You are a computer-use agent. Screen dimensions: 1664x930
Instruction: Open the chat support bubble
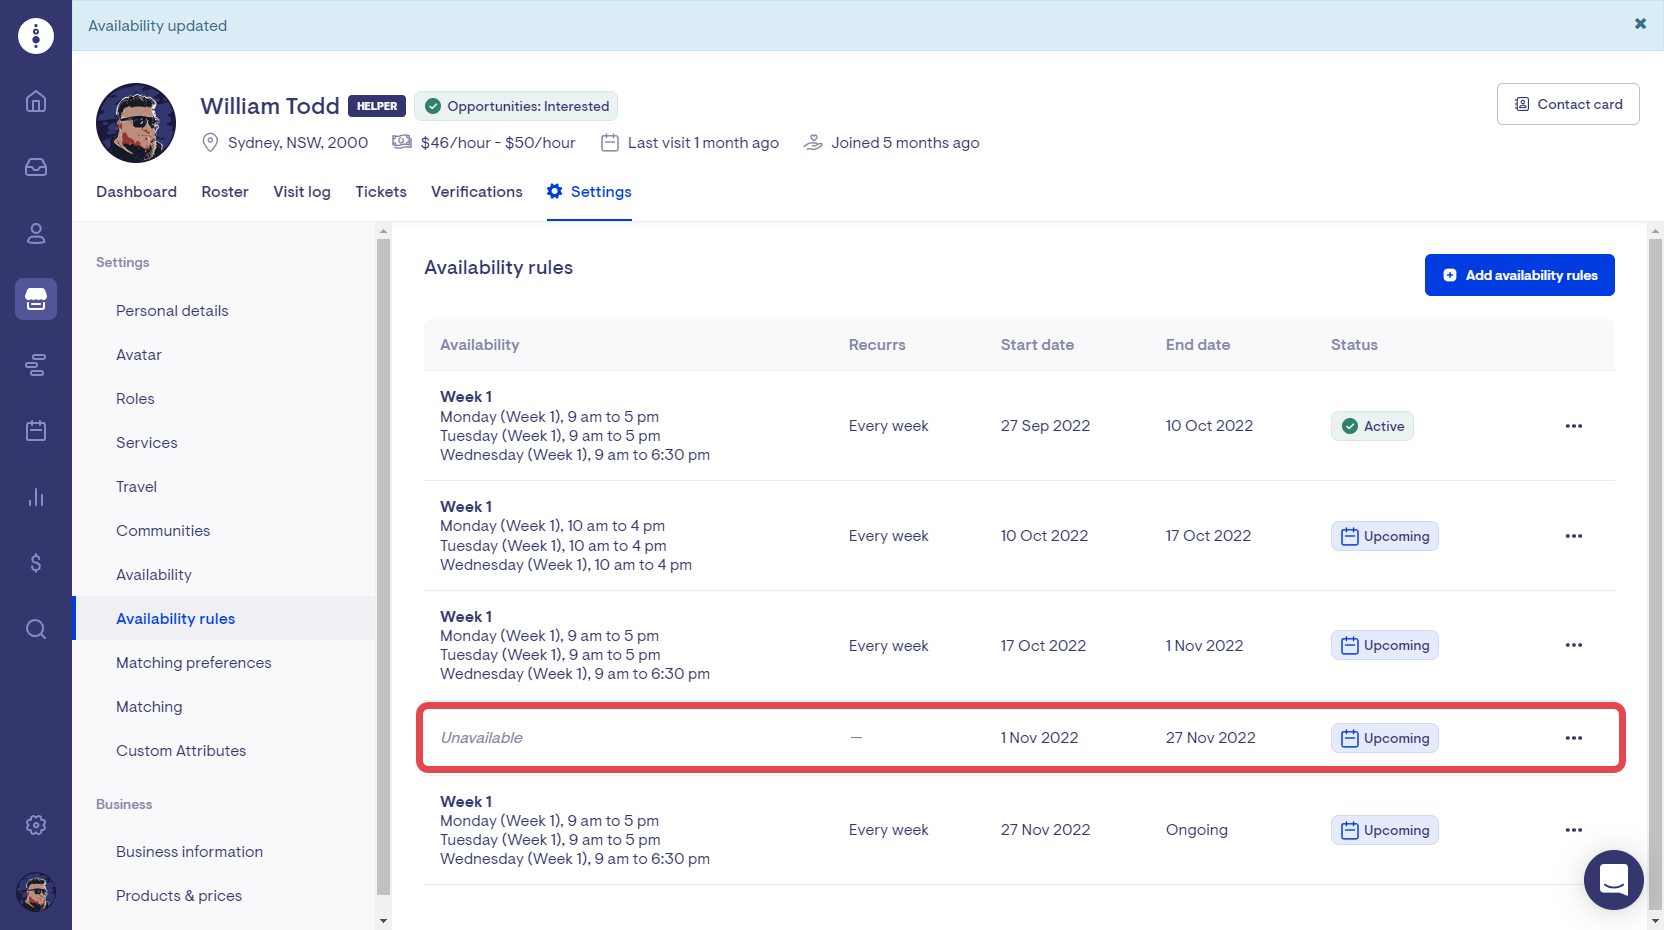point(1613,880)
